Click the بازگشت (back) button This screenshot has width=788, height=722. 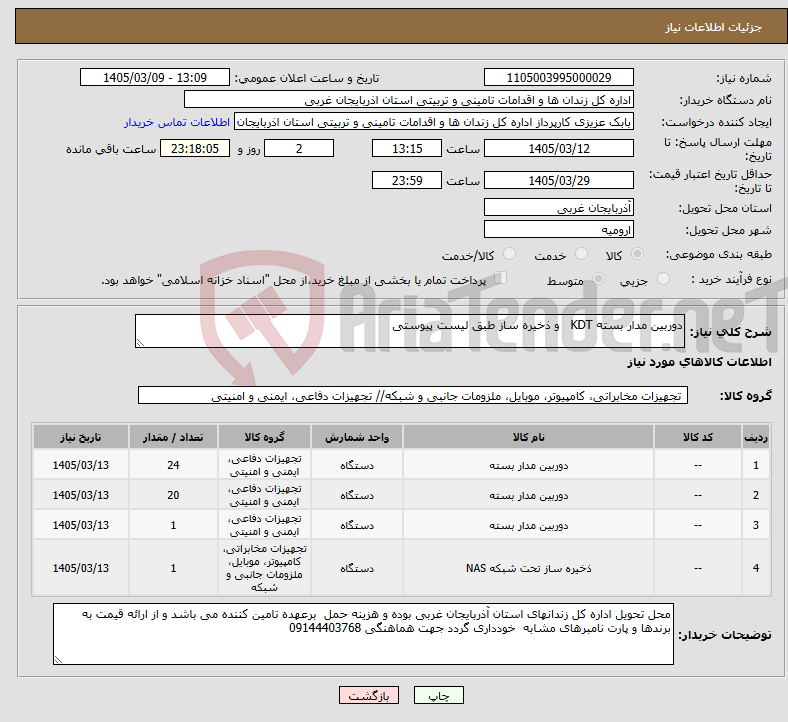coord(369,695)
